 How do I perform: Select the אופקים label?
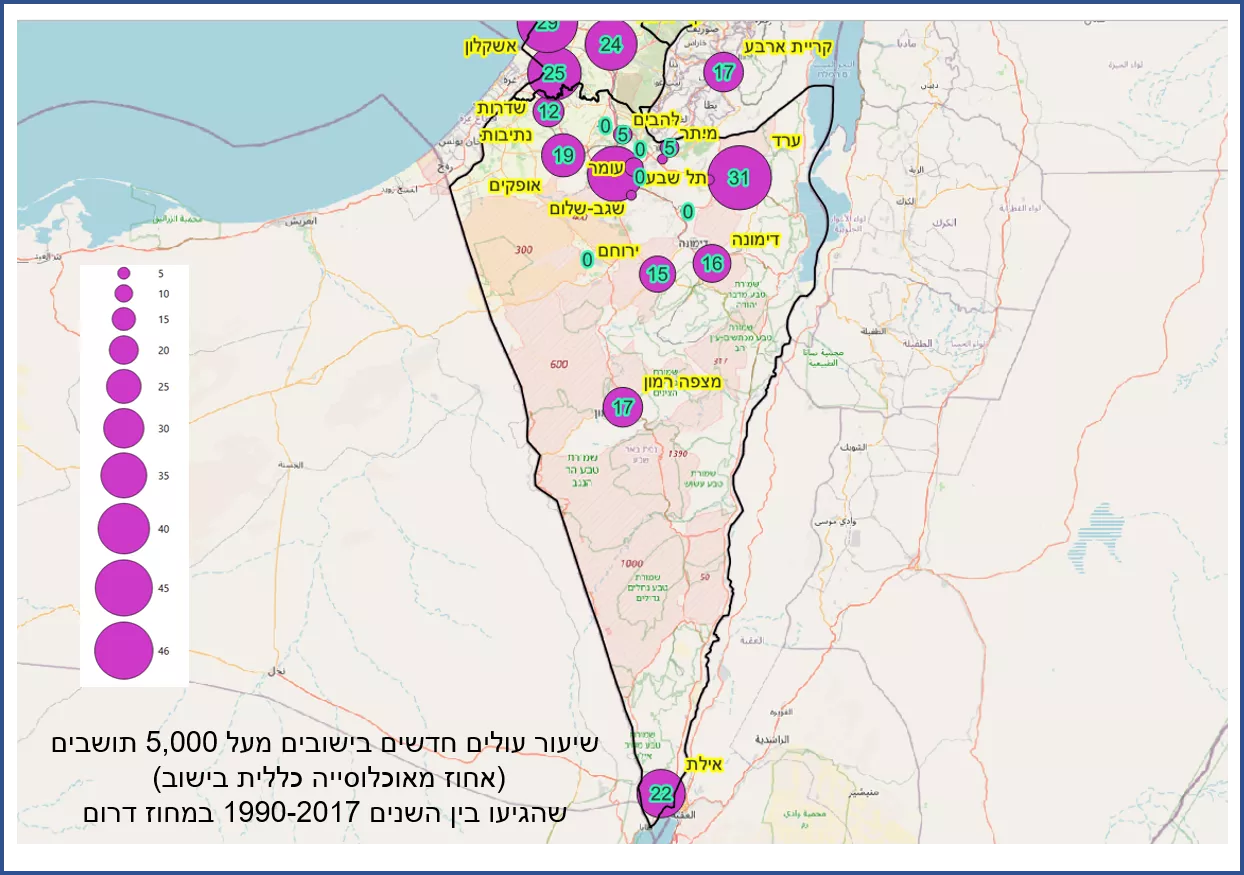pos(514,186)
